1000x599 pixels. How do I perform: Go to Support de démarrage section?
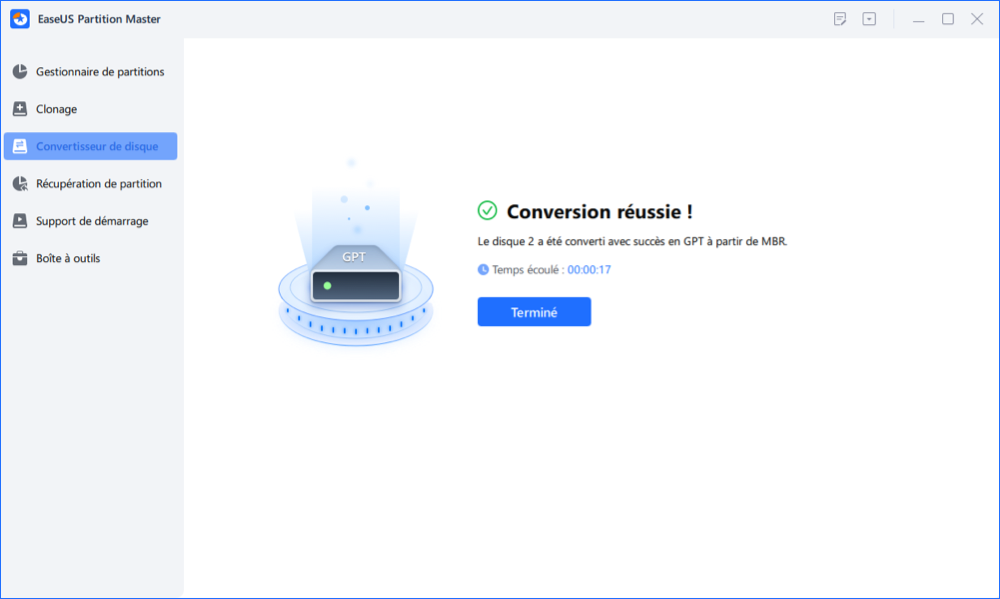click(91, 221)
